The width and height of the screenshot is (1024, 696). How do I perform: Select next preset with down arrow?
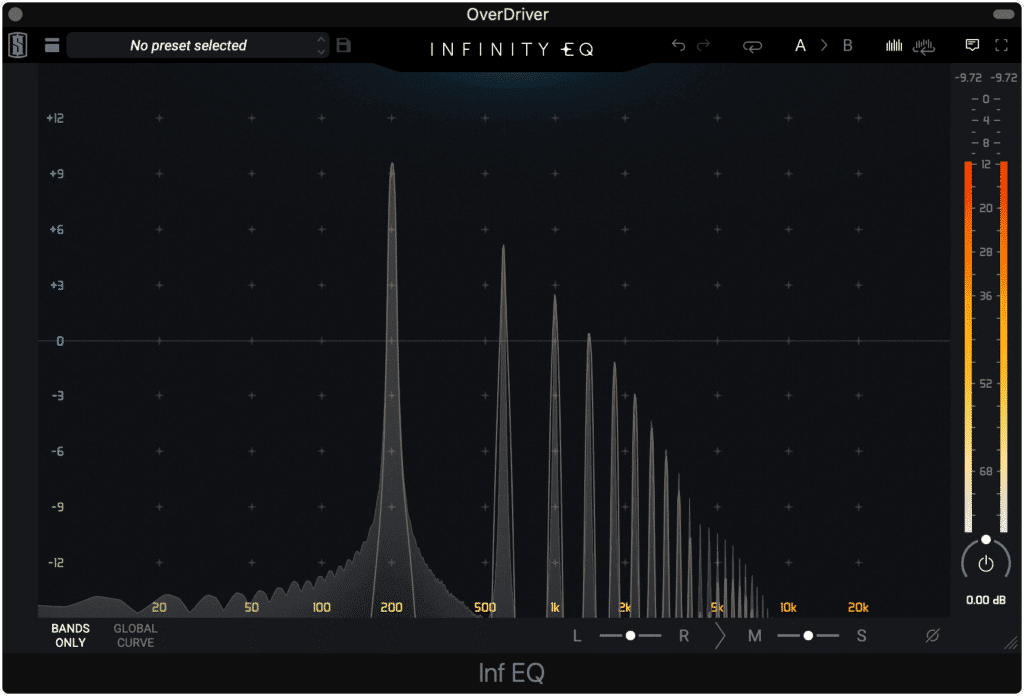321,52
